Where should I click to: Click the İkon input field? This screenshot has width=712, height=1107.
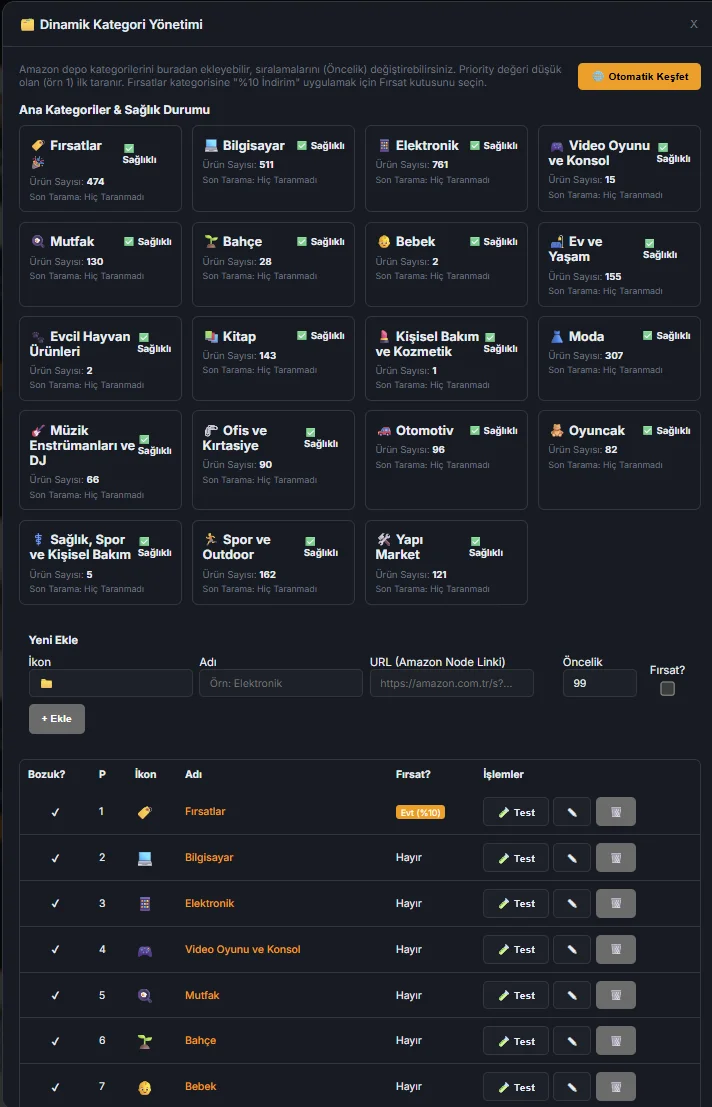(111, 683)
